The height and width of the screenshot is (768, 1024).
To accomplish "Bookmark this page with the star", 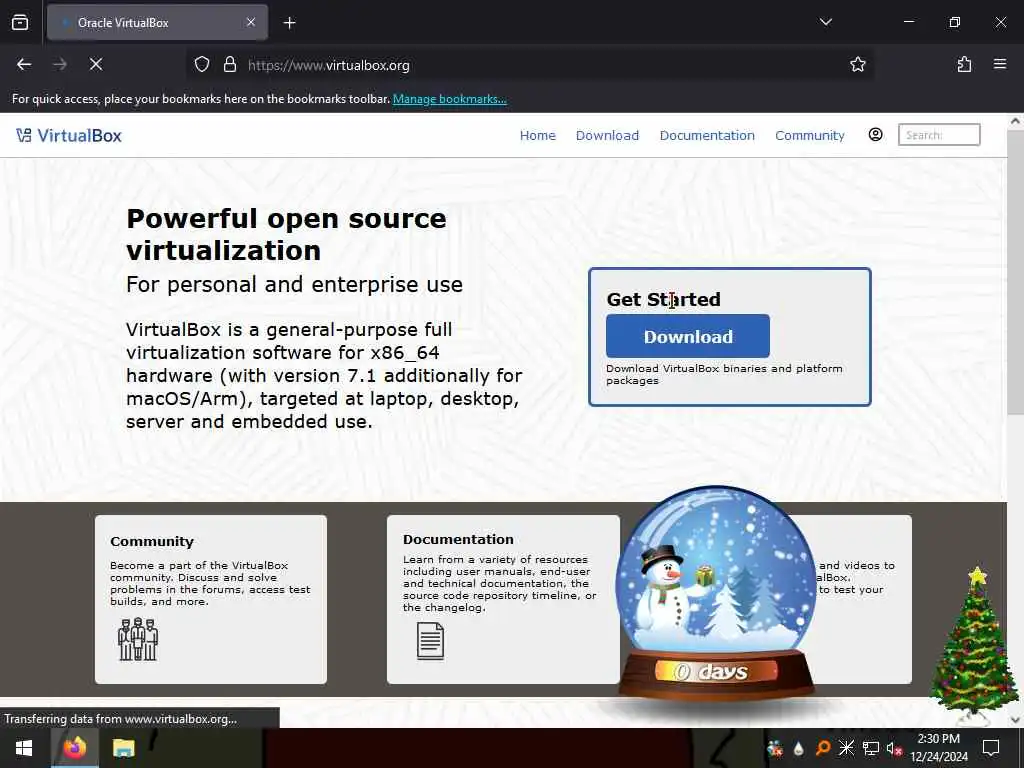I will click(857, 65).
